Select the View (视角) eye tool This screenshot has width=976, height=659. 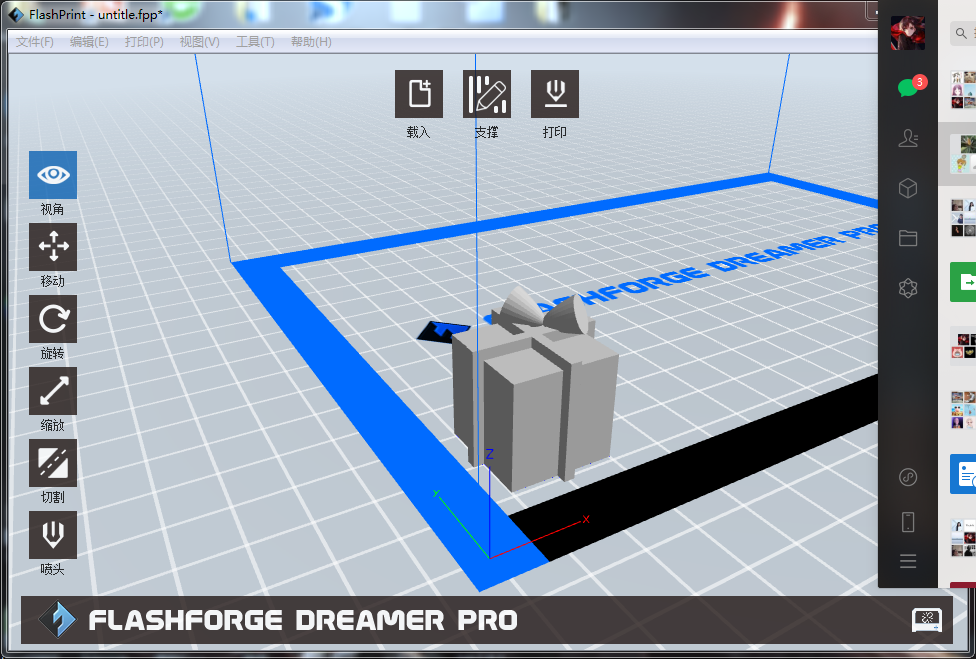(52, 176)
